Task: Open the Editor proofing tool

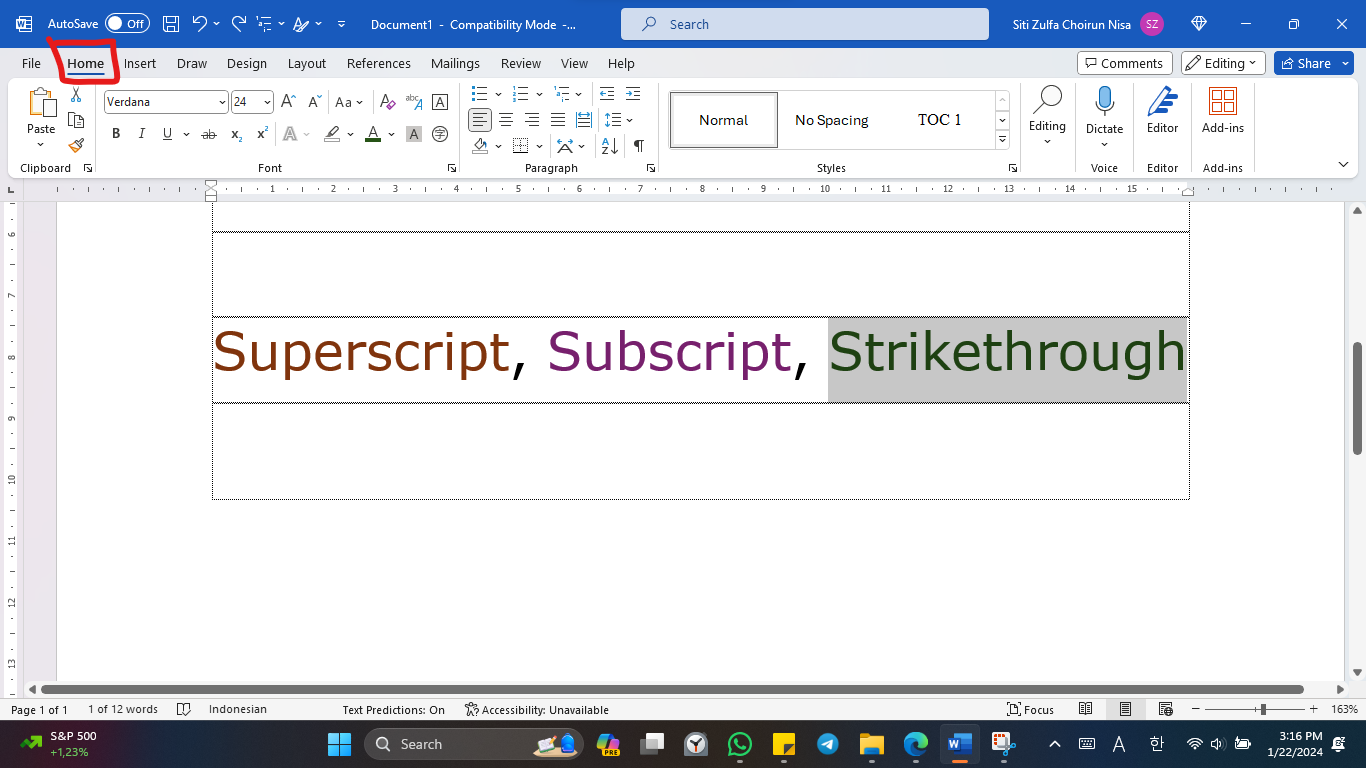Action: pyautogui.click(x=1162, y=111)
